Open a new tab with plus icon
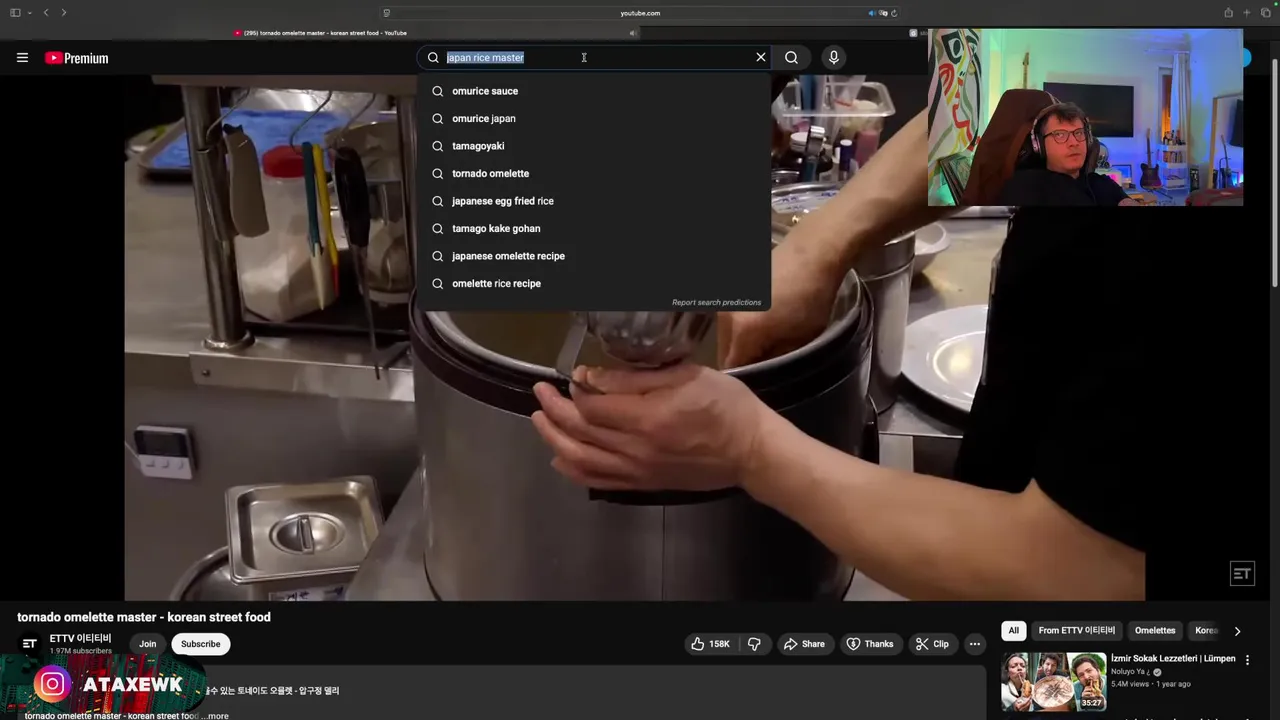 point(1246,13)
